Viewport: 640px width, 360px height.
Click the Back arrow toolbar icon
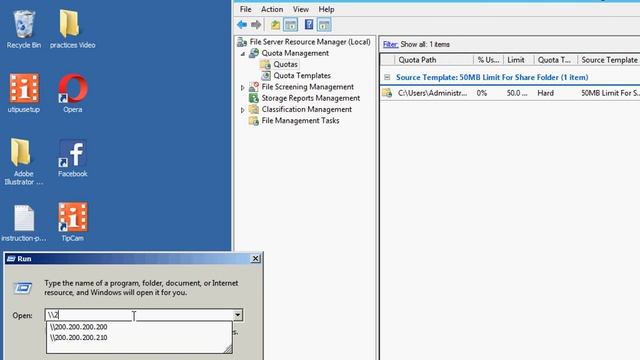click(242, 25)
